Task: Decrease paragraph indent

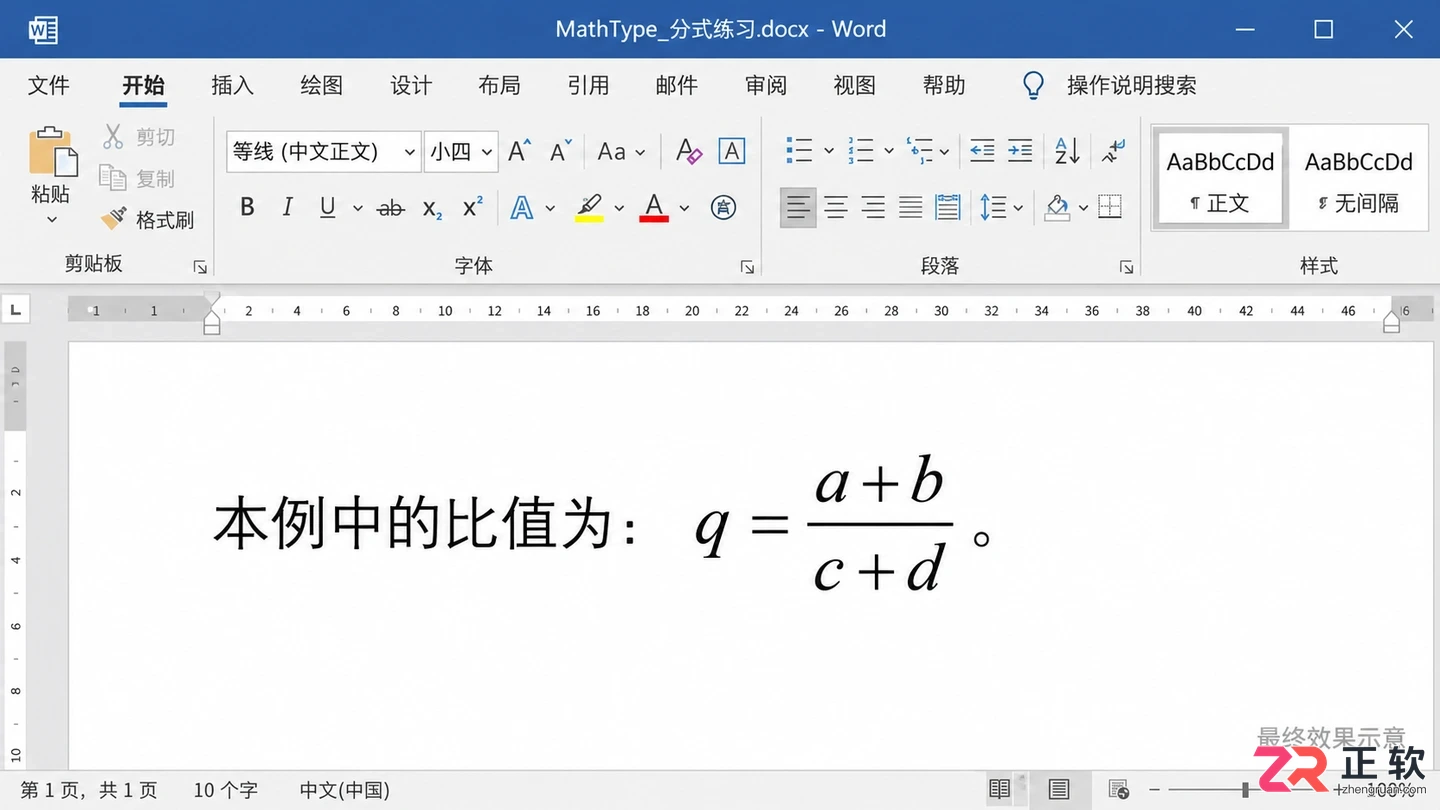Action: (982, 151)
